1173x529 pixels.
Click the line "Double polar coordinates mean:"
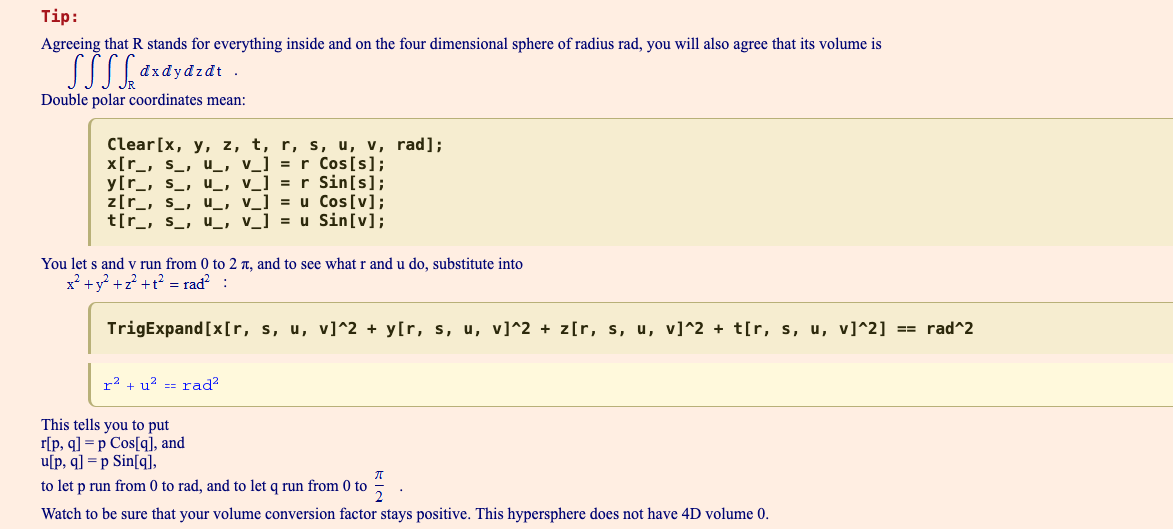tap(143, 100)
